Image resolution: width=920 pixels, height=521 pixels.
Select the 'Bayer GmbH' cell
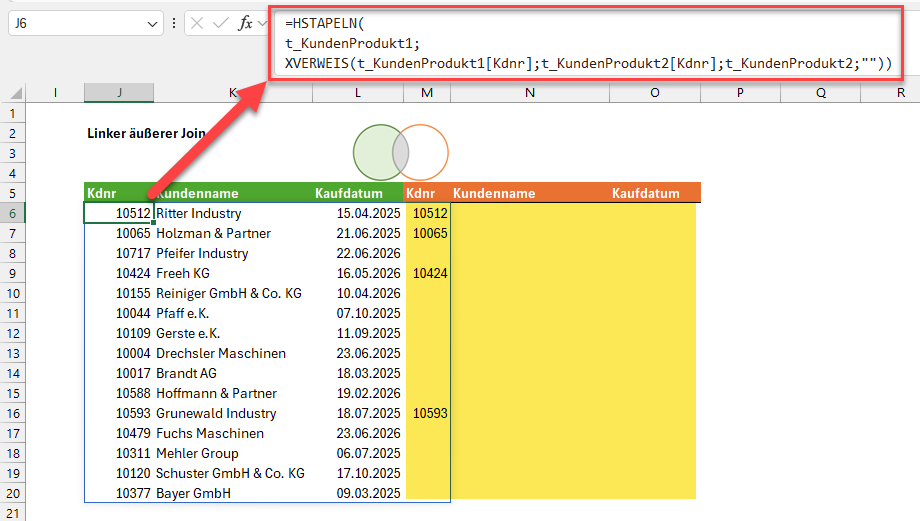[233, 493]
